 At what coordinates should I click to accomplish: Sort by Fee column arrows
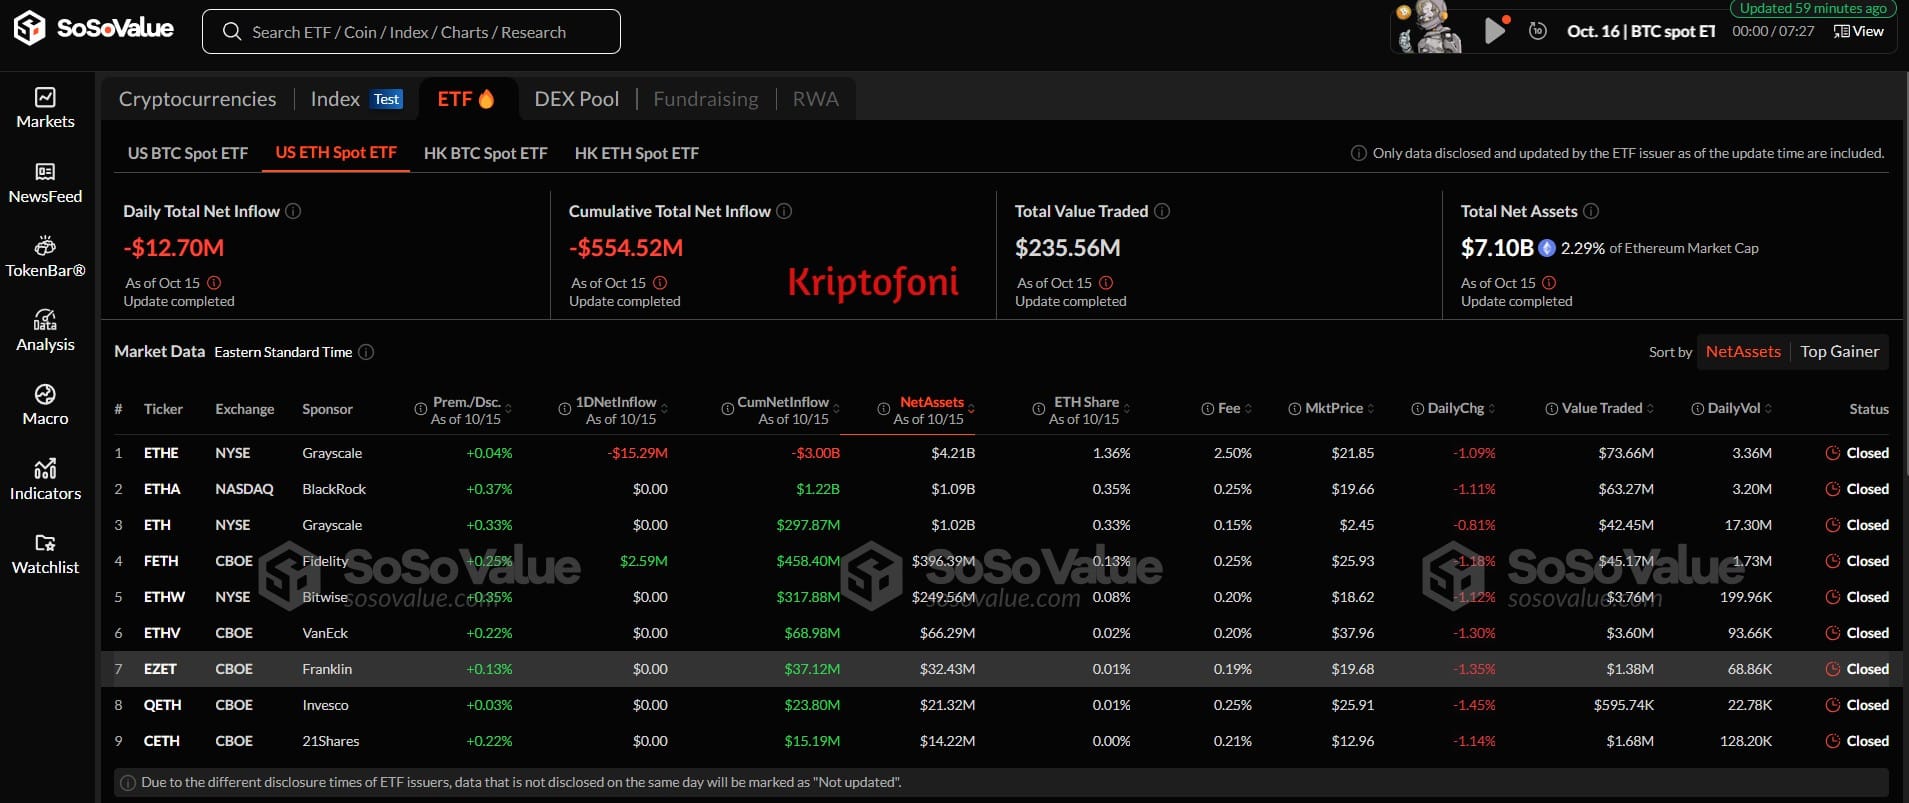pos(1248,409)
